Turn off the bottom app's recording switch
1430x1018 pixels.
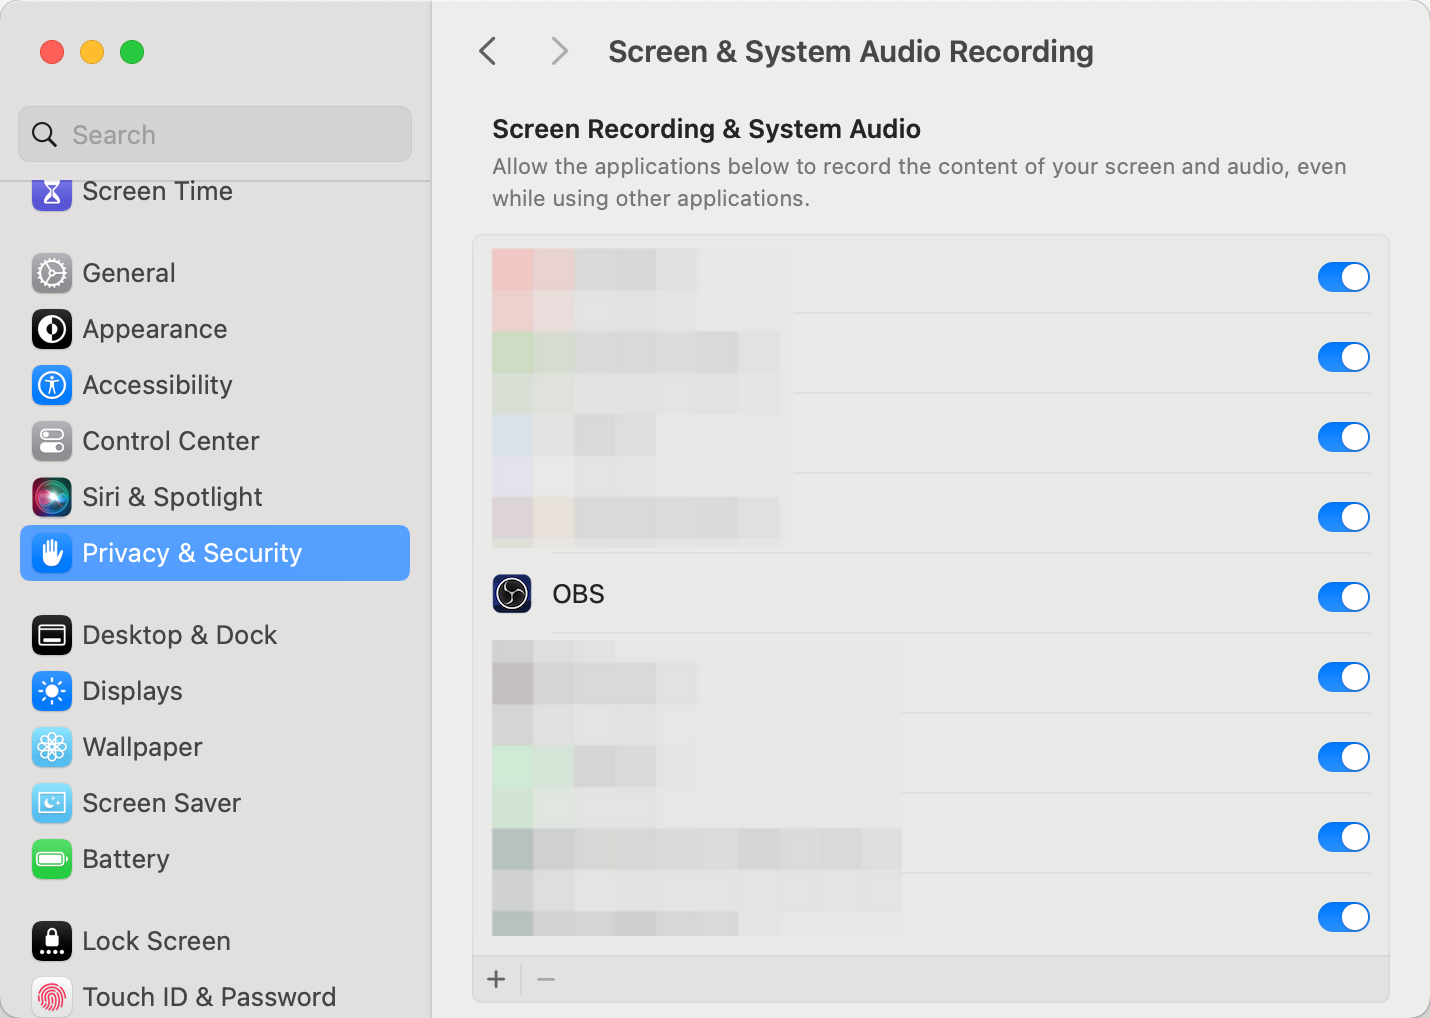1343,917
